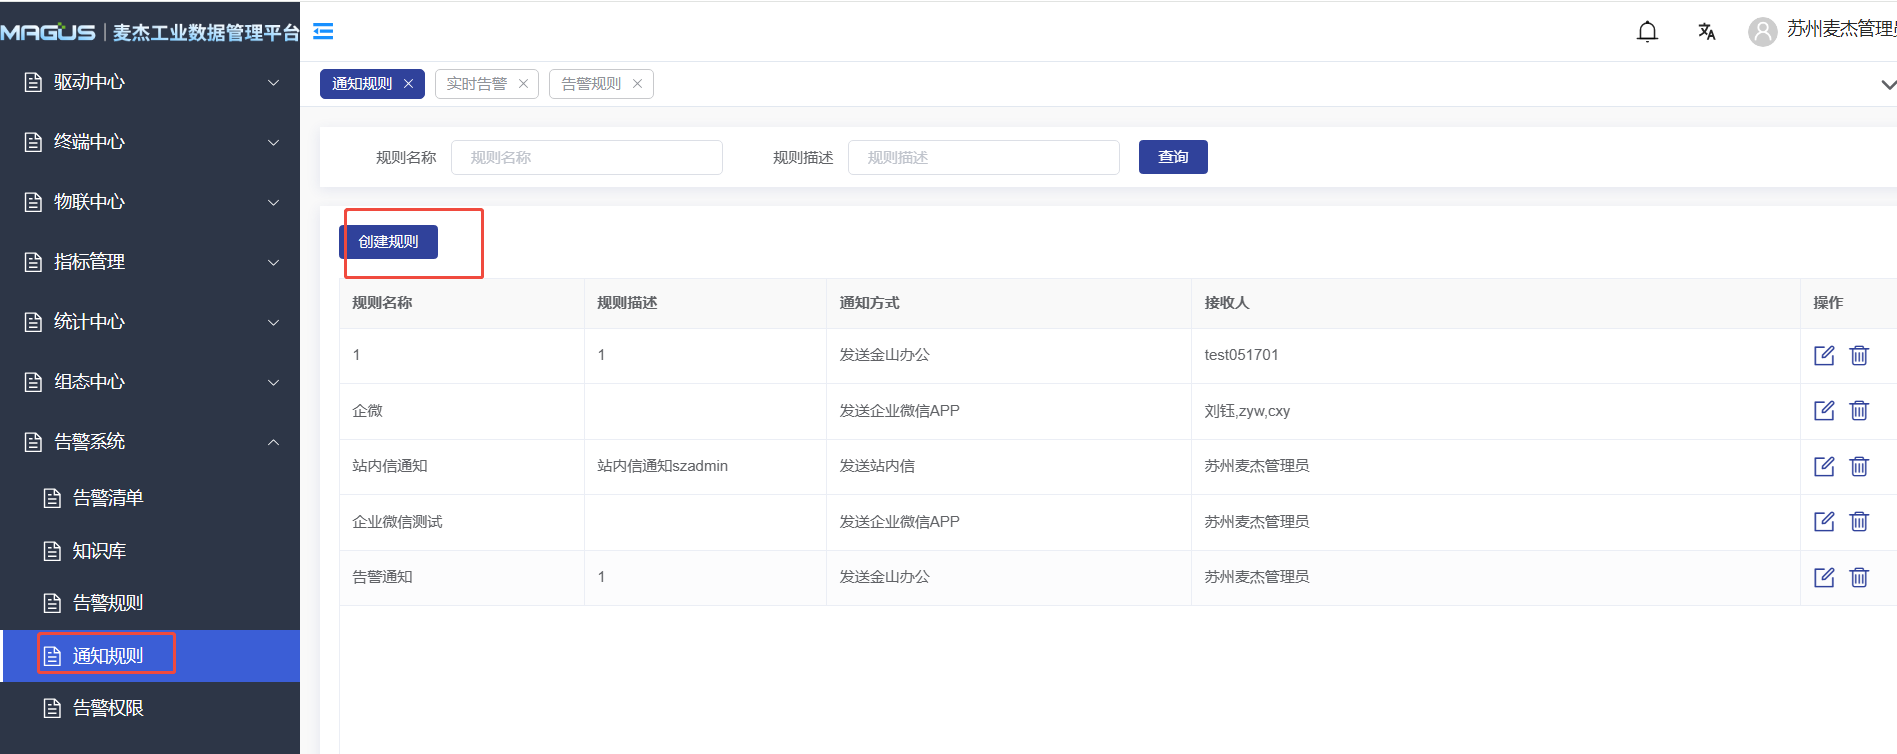Click the edit icon for test051701 row
The width and height of the screenshot is (1897, 754).
1824,355
